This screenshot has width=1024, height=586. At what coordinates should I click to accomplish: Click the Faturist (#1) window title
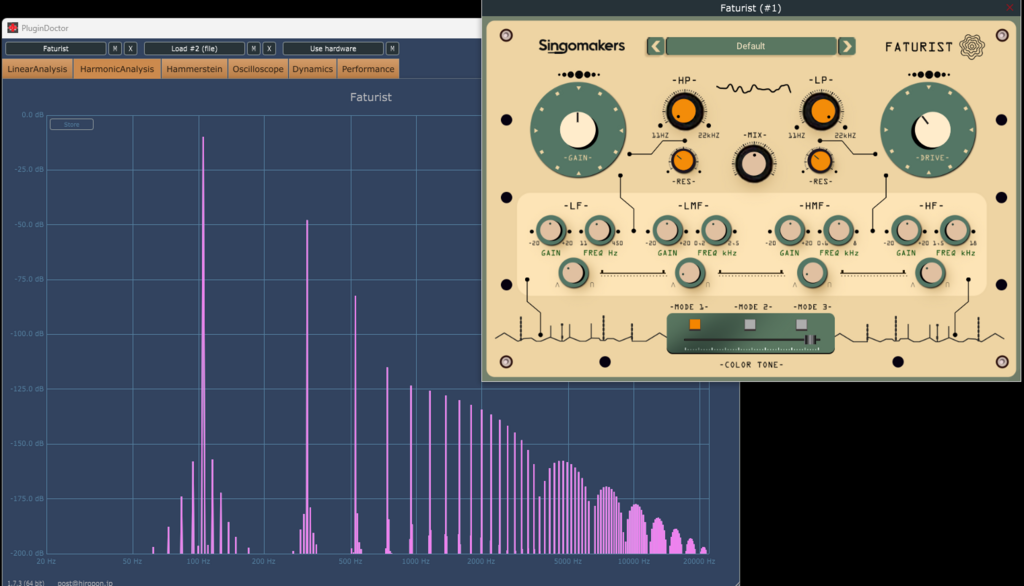[750, 8]
